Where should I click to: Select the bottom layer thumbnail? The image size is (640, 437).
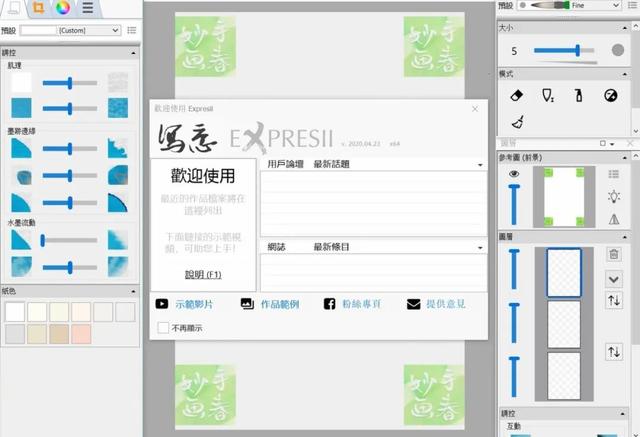pyautogui.click(x=564, y=375)
